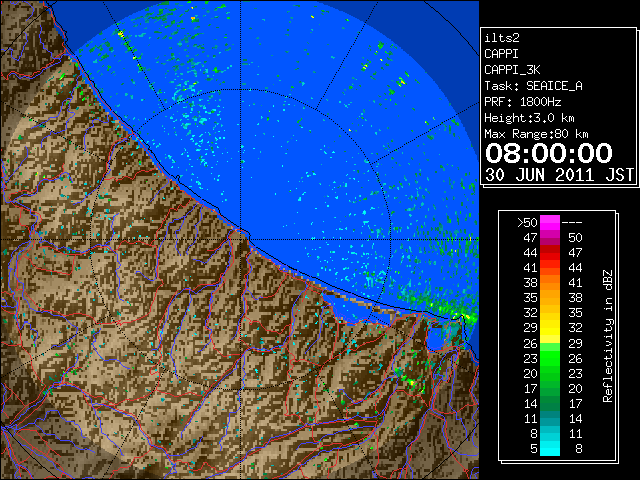Image resolution: width=640 pixels, height=480 pixels.
Task: Click the red 44–47 dBZ legend swatch
Action: [x=550, y=253]
